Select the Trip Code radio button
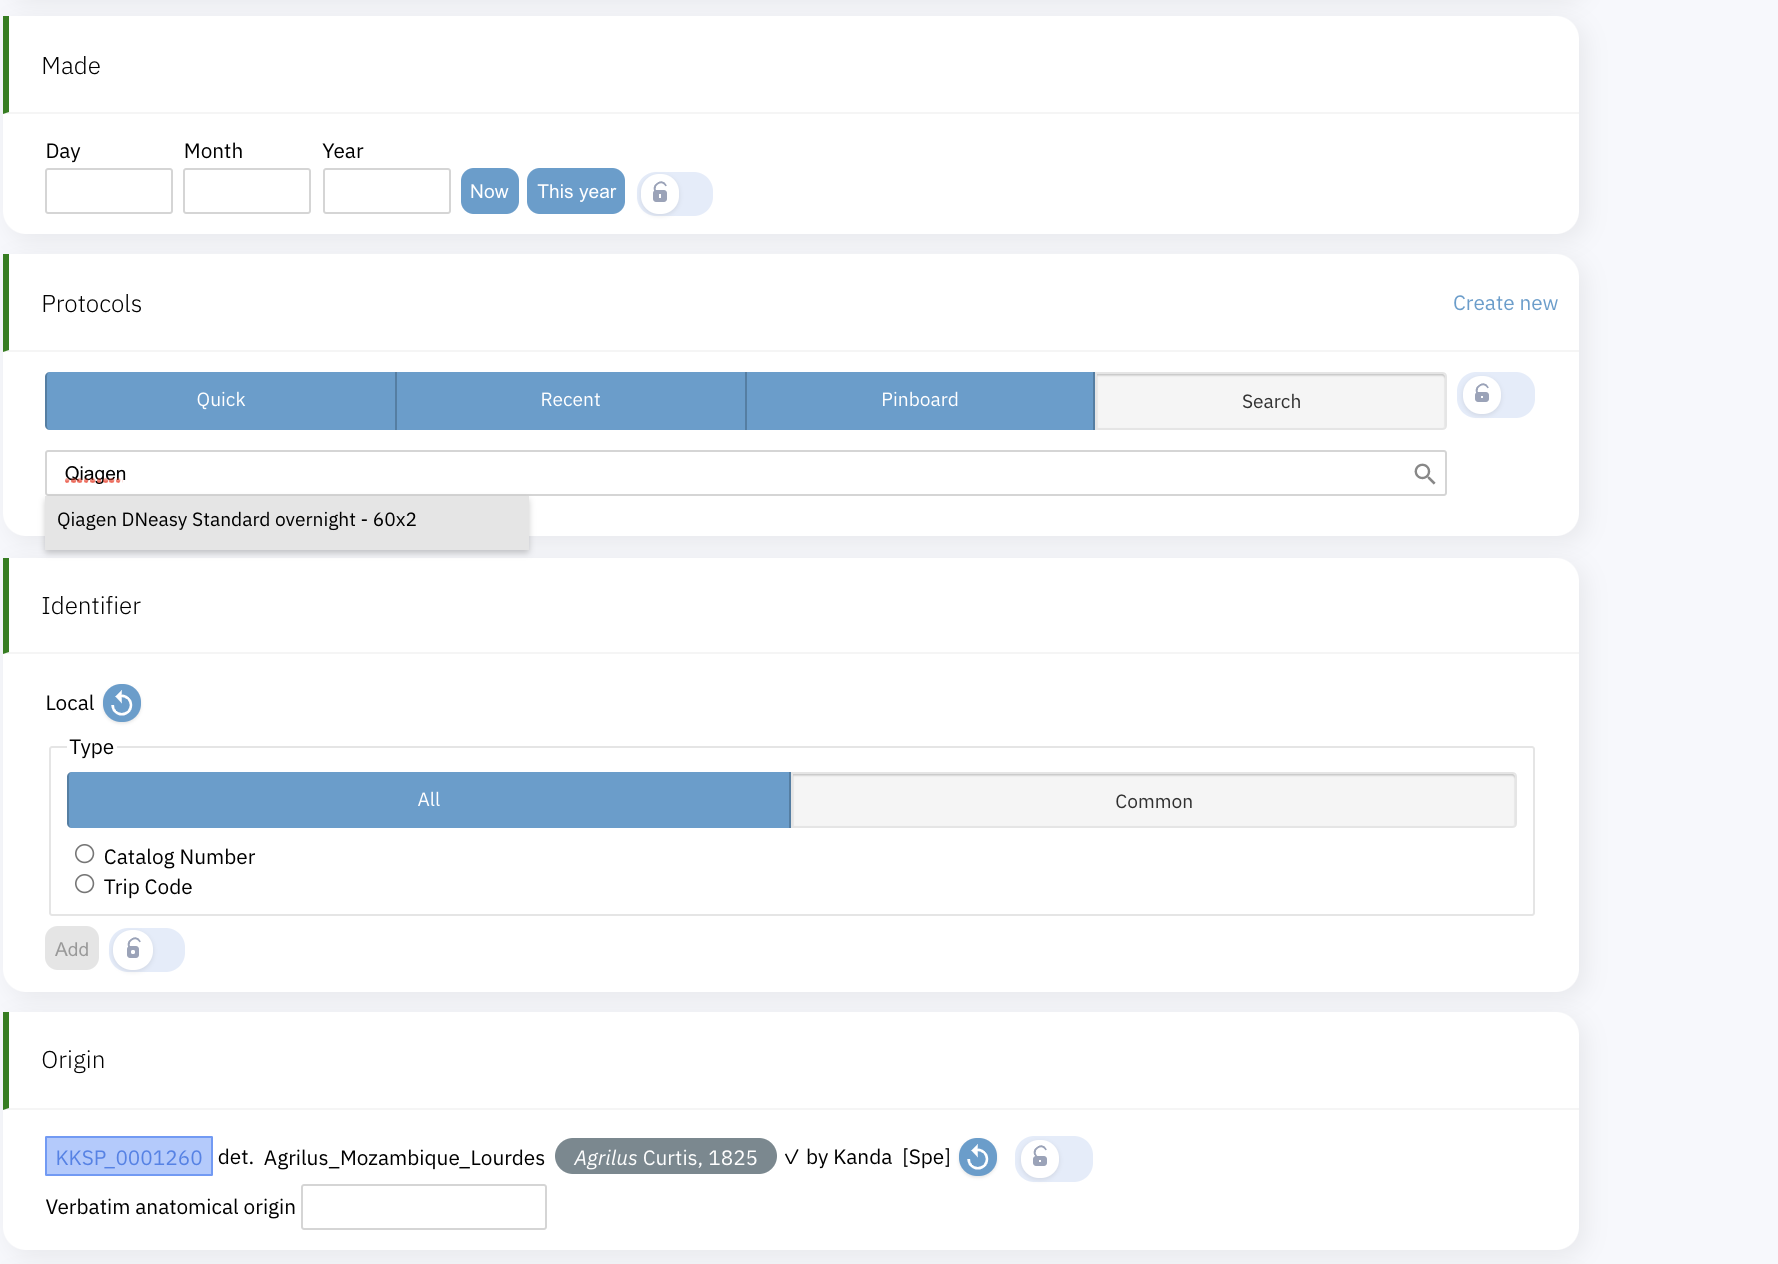The height and width of the screenshot is (1264, 1778). click(x=85, y=884)
